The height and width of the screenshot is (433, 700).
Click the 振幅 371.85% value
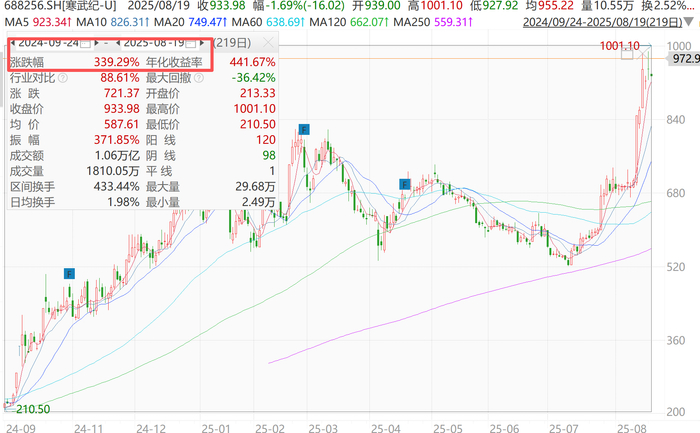(117, 140)
